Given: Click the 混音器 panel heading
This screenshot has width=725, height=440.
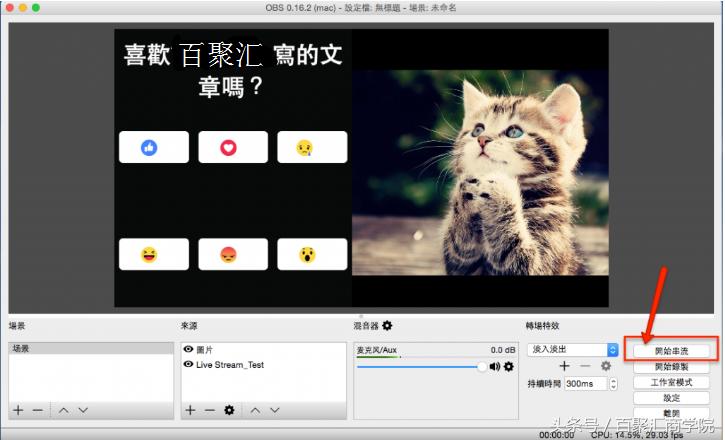Looking at the screenshot, I should click(366, 325).
